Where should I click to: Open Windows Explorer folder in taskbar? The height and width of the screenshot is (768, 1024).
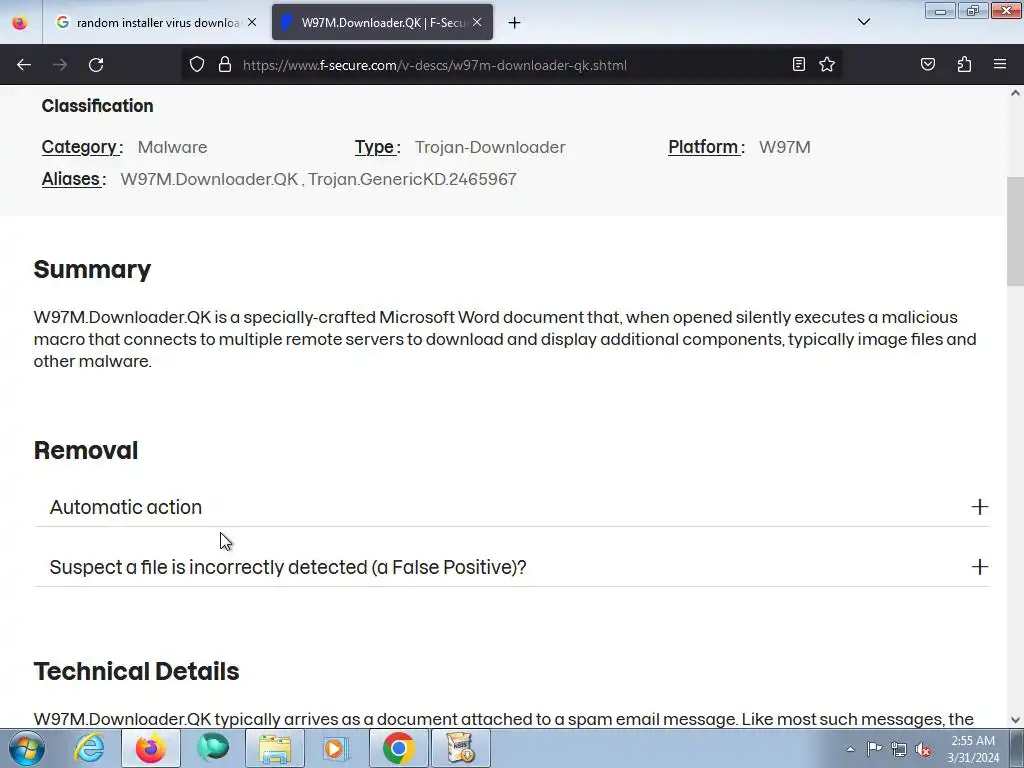pyautogui.click(x=275, y=748)
